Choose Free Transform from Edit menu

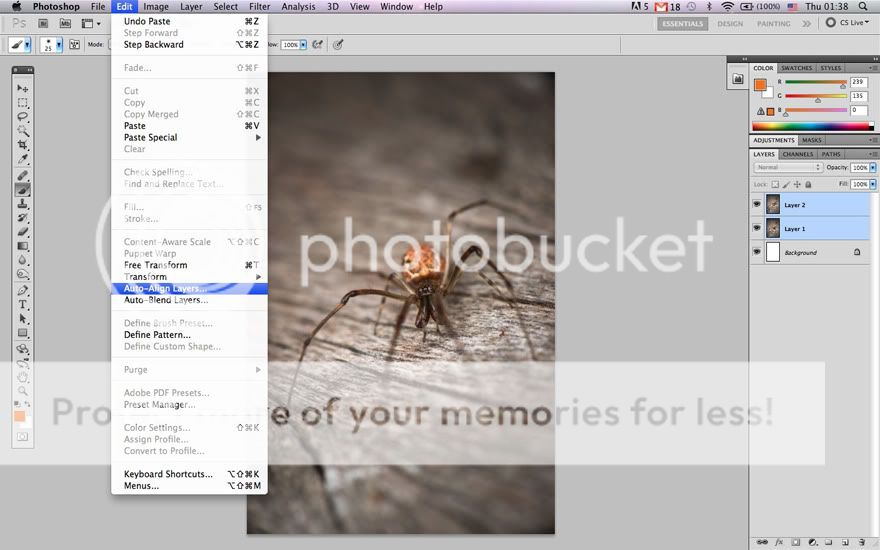(190, 265)
